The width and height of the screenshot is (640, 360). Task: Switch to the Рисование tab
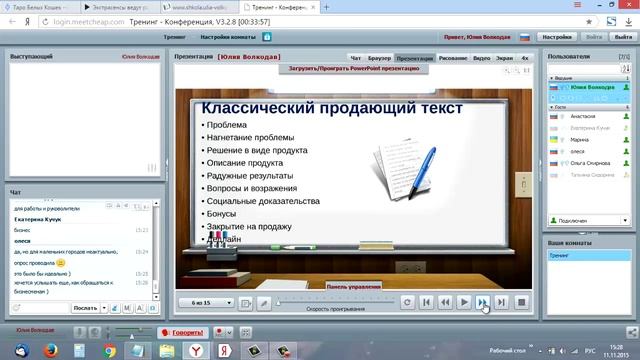453,58
